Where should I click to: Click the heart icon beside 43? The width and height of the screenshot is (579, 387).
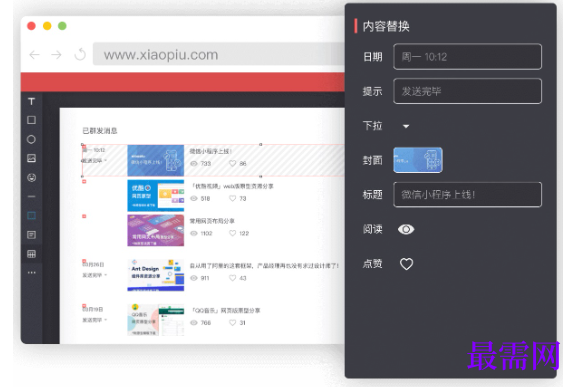[x=232, y=278]
